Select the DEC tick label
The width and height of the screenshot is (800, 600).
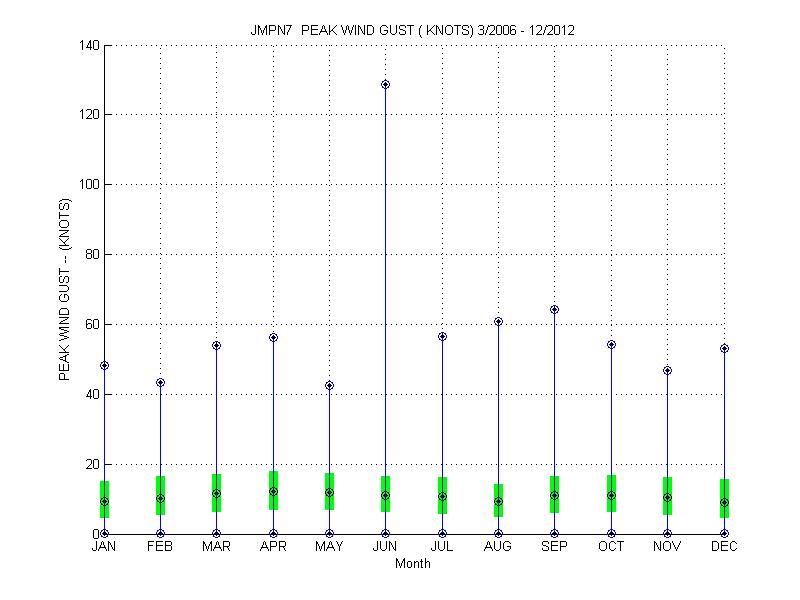click(724, 547)
